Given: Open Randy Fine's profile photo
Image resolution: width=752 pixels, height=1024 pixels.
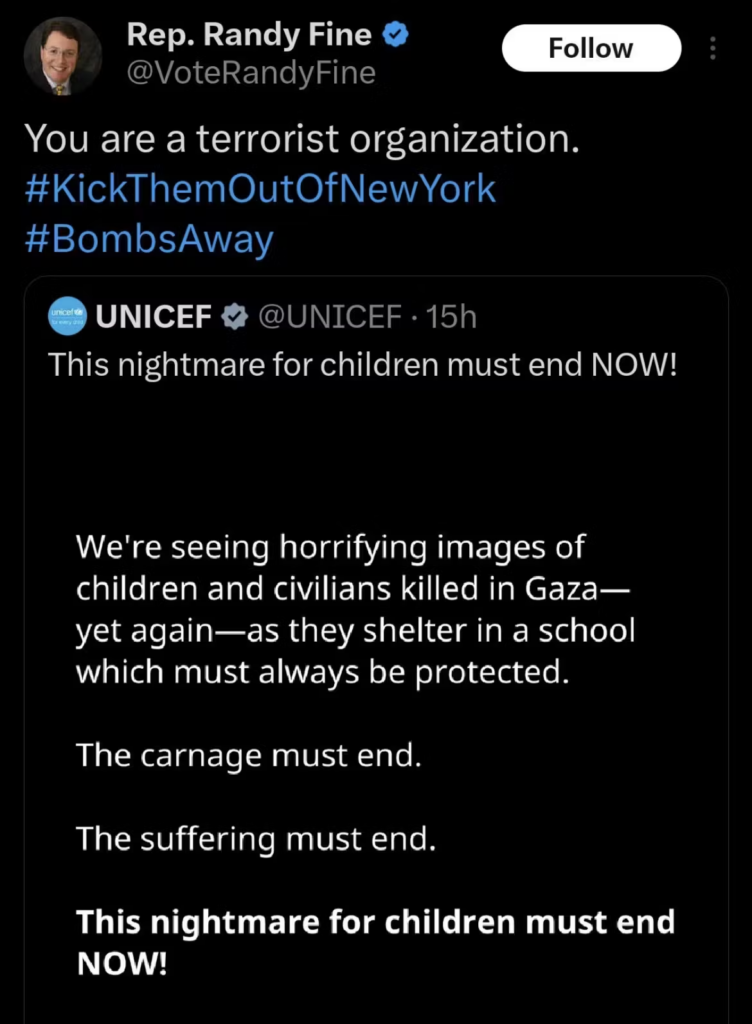Looking at the screenshot, I should [x=62, y=56].
